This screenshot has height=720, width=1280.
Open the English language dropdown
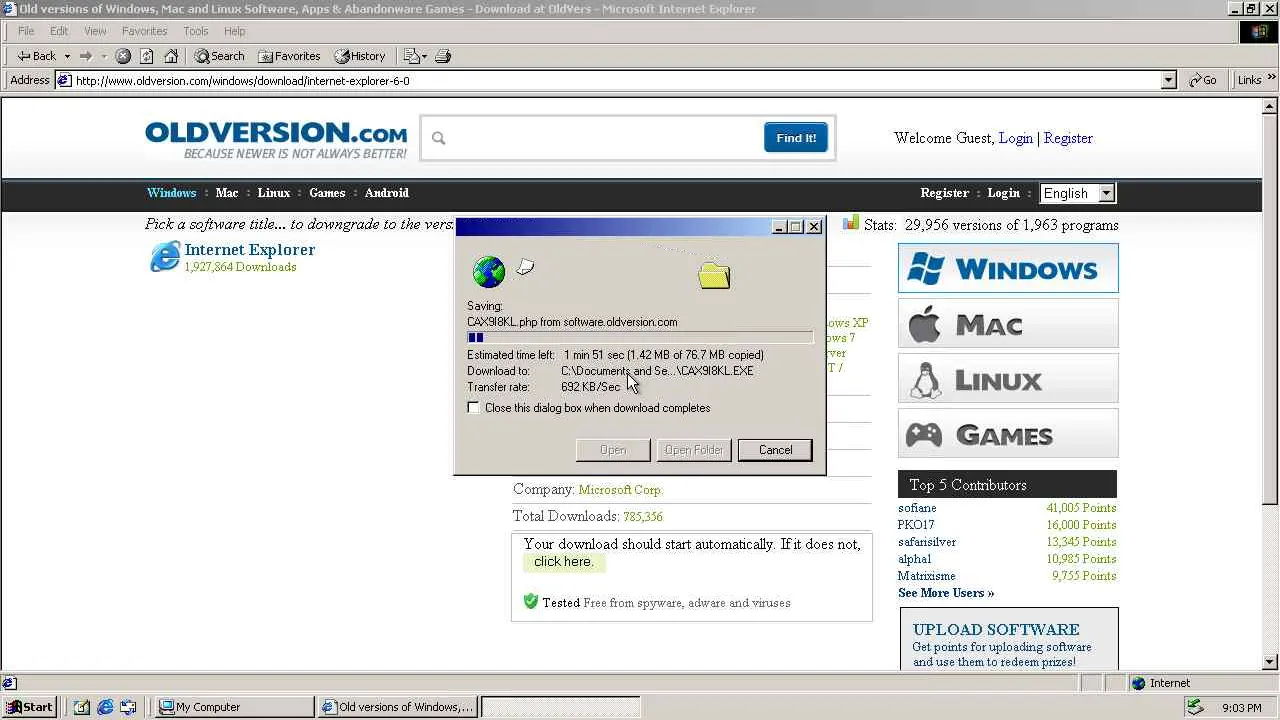point(1077,193)
